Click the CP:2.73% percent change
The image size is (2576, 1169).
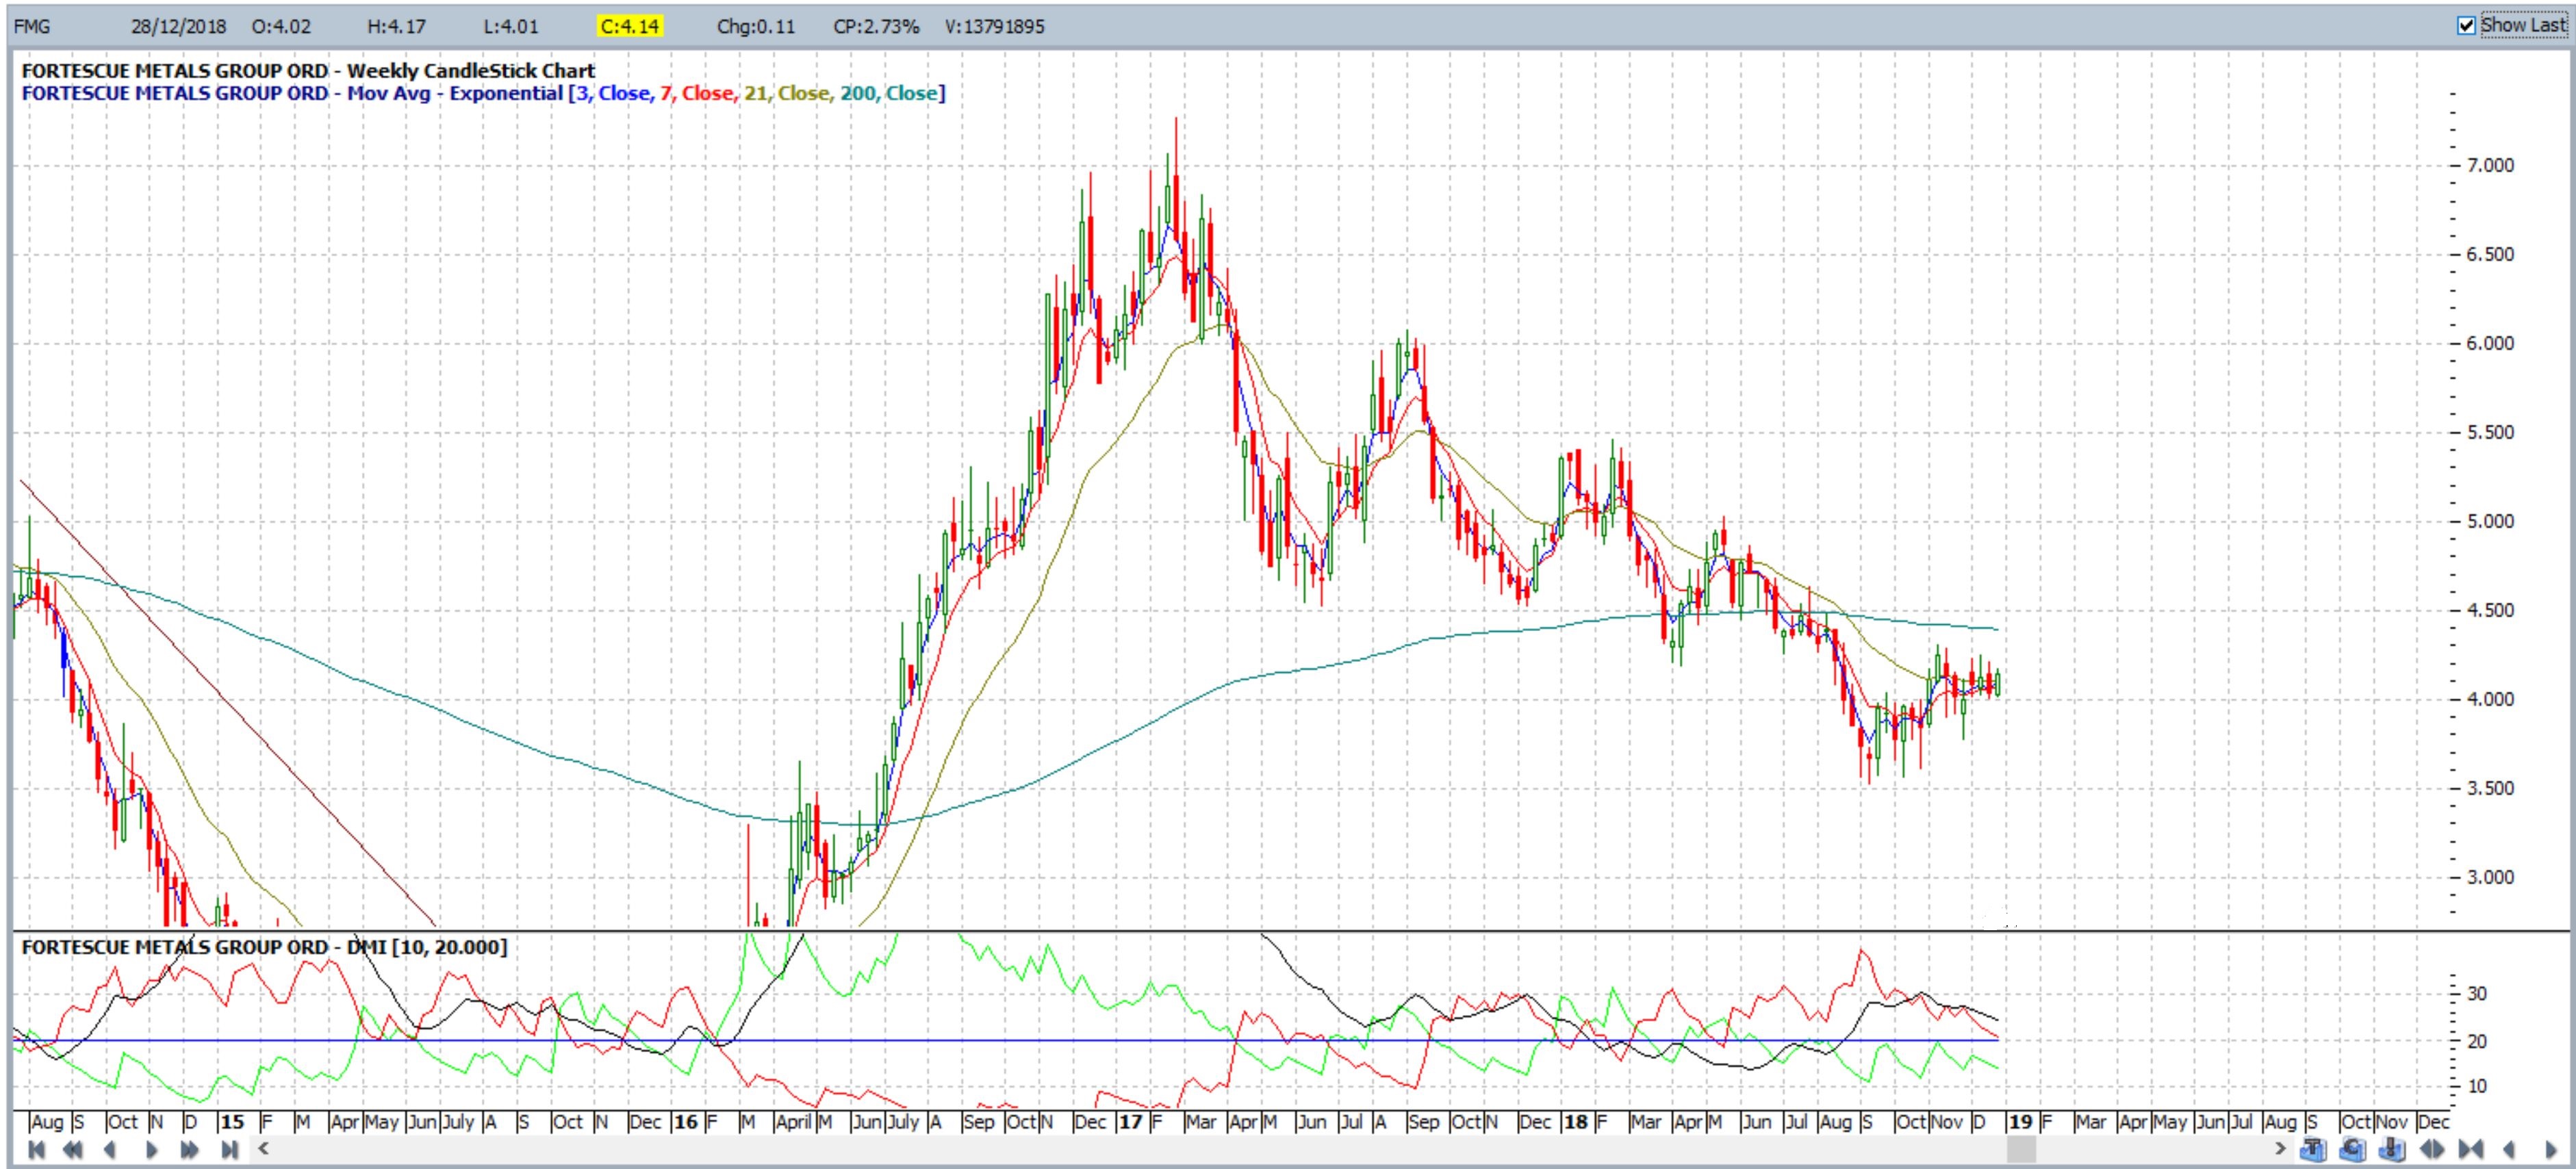[876, 27]
